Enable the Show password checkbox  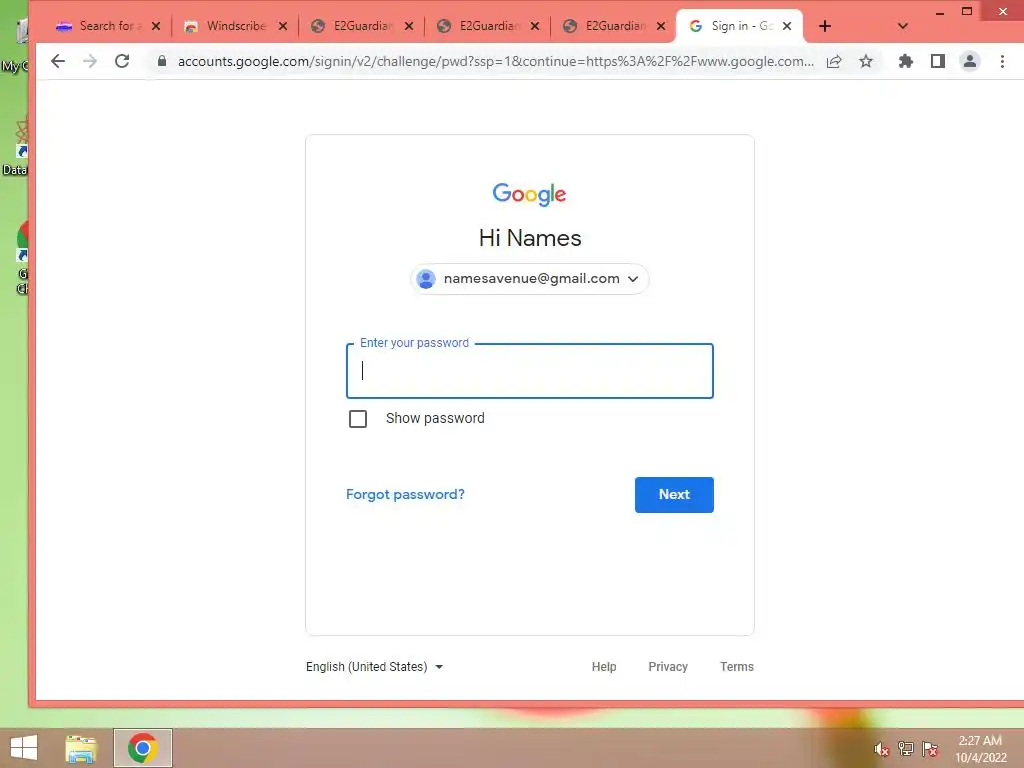pos(358,419)
